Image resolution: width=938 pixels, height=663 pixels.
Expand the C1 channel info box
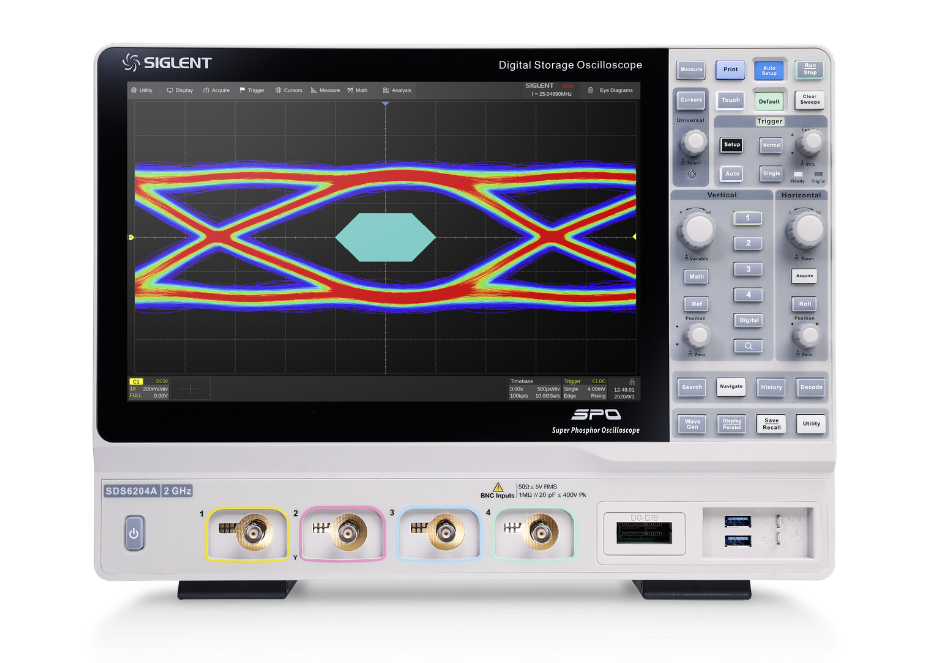click(x=148, y=388)
